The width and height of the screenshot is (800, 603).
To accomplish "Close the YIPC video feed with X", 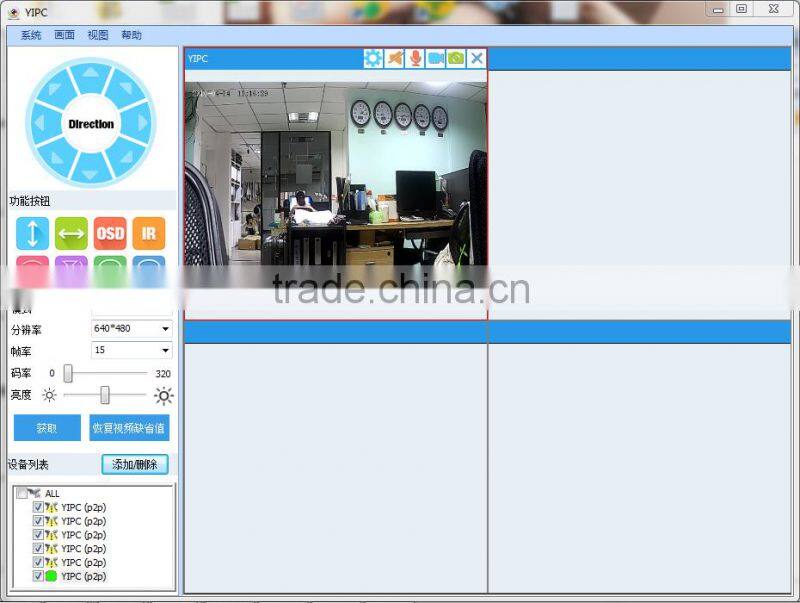I will [477, 58].
